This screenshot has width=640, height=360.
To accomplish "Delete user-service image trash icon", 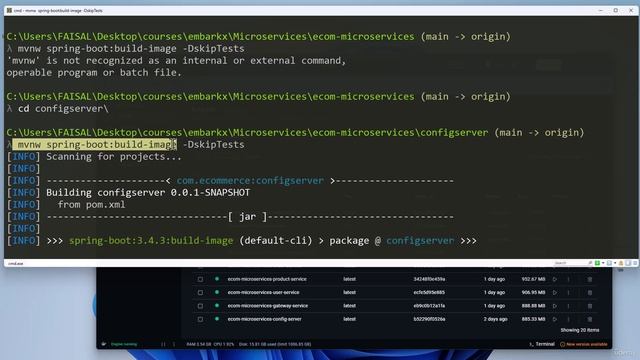I will point(589,293).
